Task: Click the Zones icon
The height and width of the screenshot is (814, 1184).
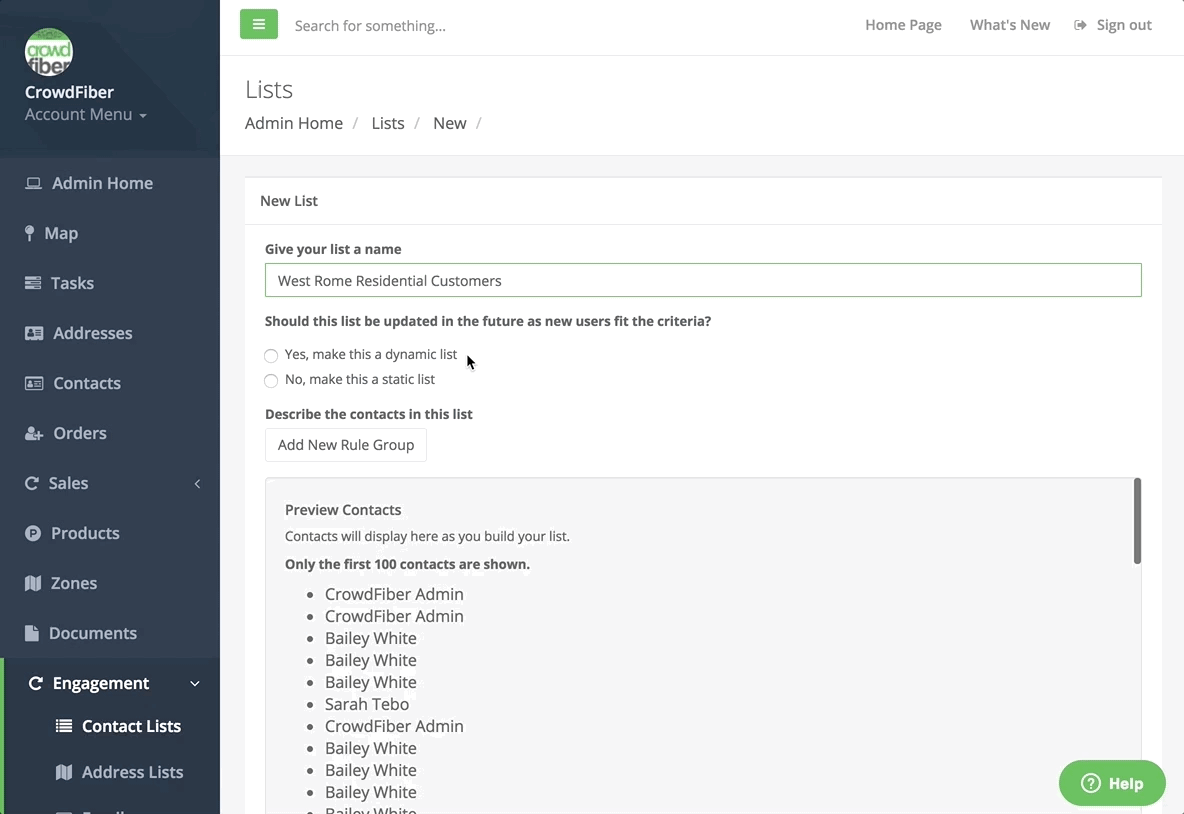Action: tap(33, 583)
